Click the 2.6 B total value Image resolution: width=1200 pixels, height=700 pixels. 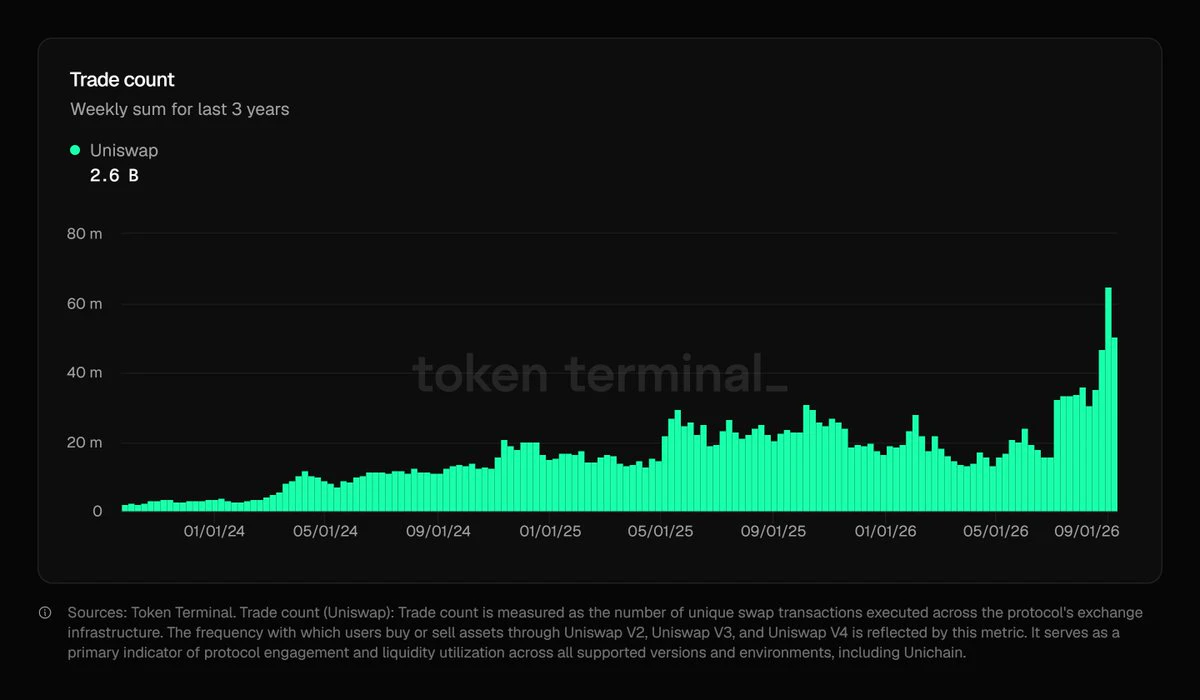(114, 176)
